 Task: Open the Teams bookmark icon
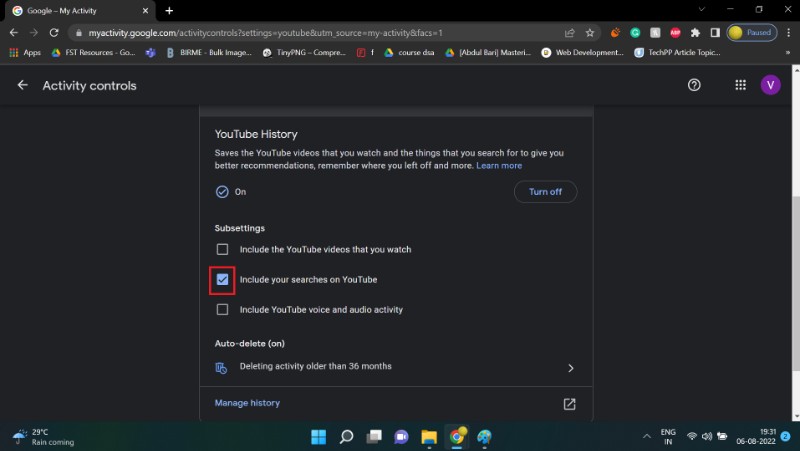coord(151,53)
